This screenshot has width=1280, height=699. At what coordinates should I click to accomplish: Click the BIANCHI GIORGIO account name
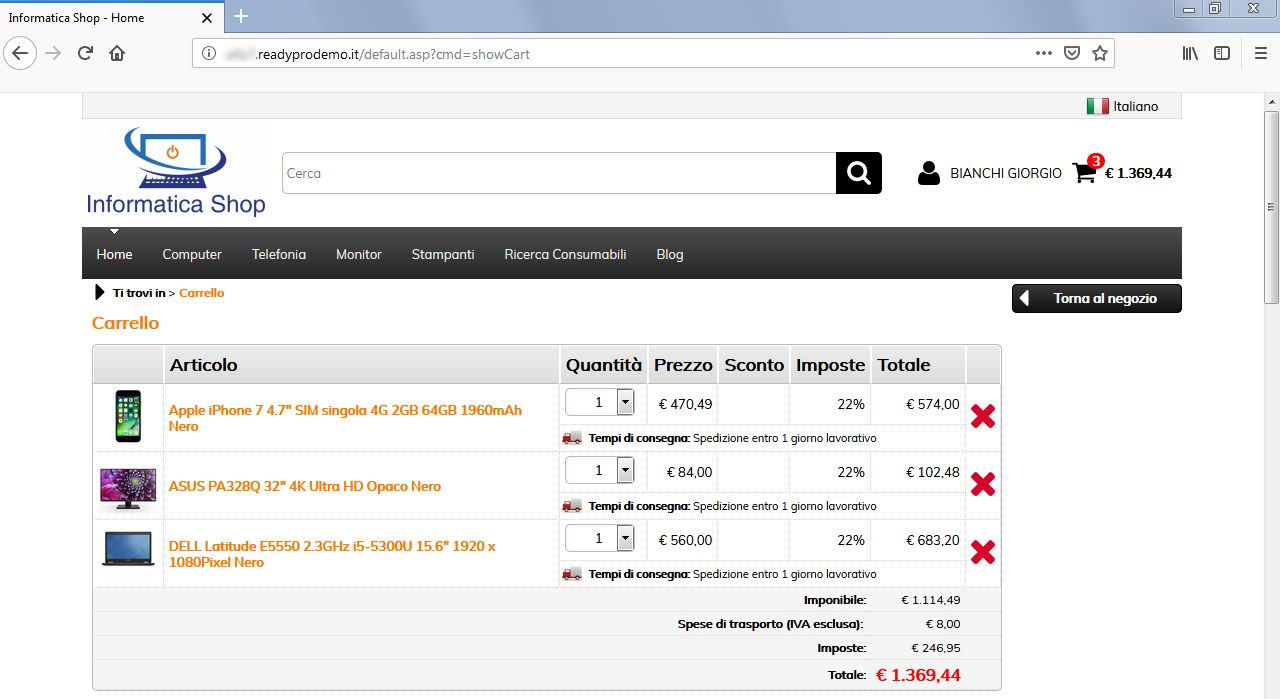coord(1006,173)
